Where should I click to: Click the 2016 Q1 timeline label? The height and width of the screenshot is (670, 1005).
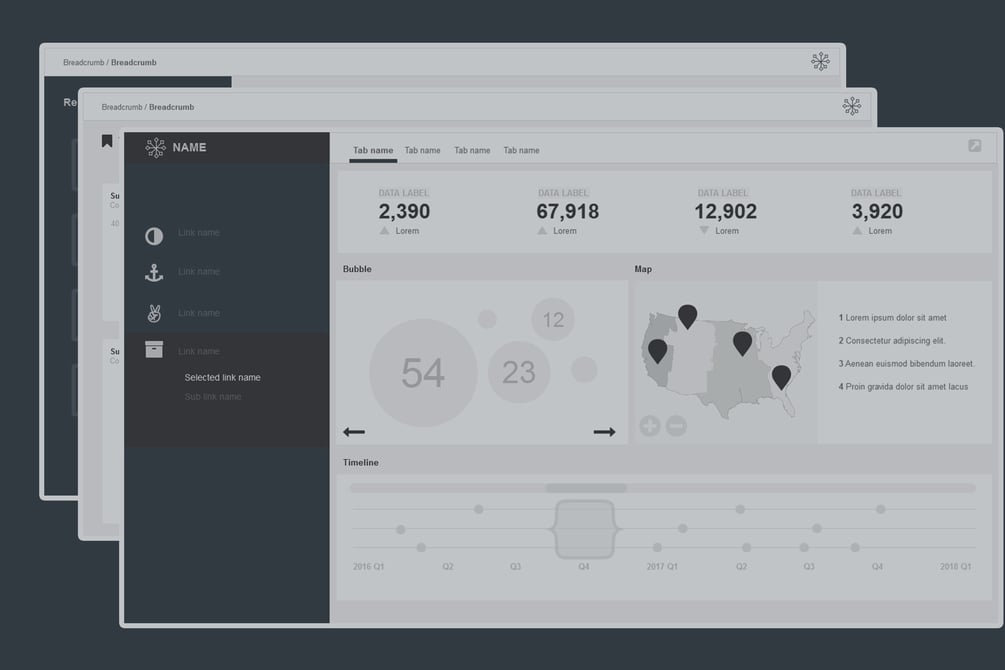369,567
